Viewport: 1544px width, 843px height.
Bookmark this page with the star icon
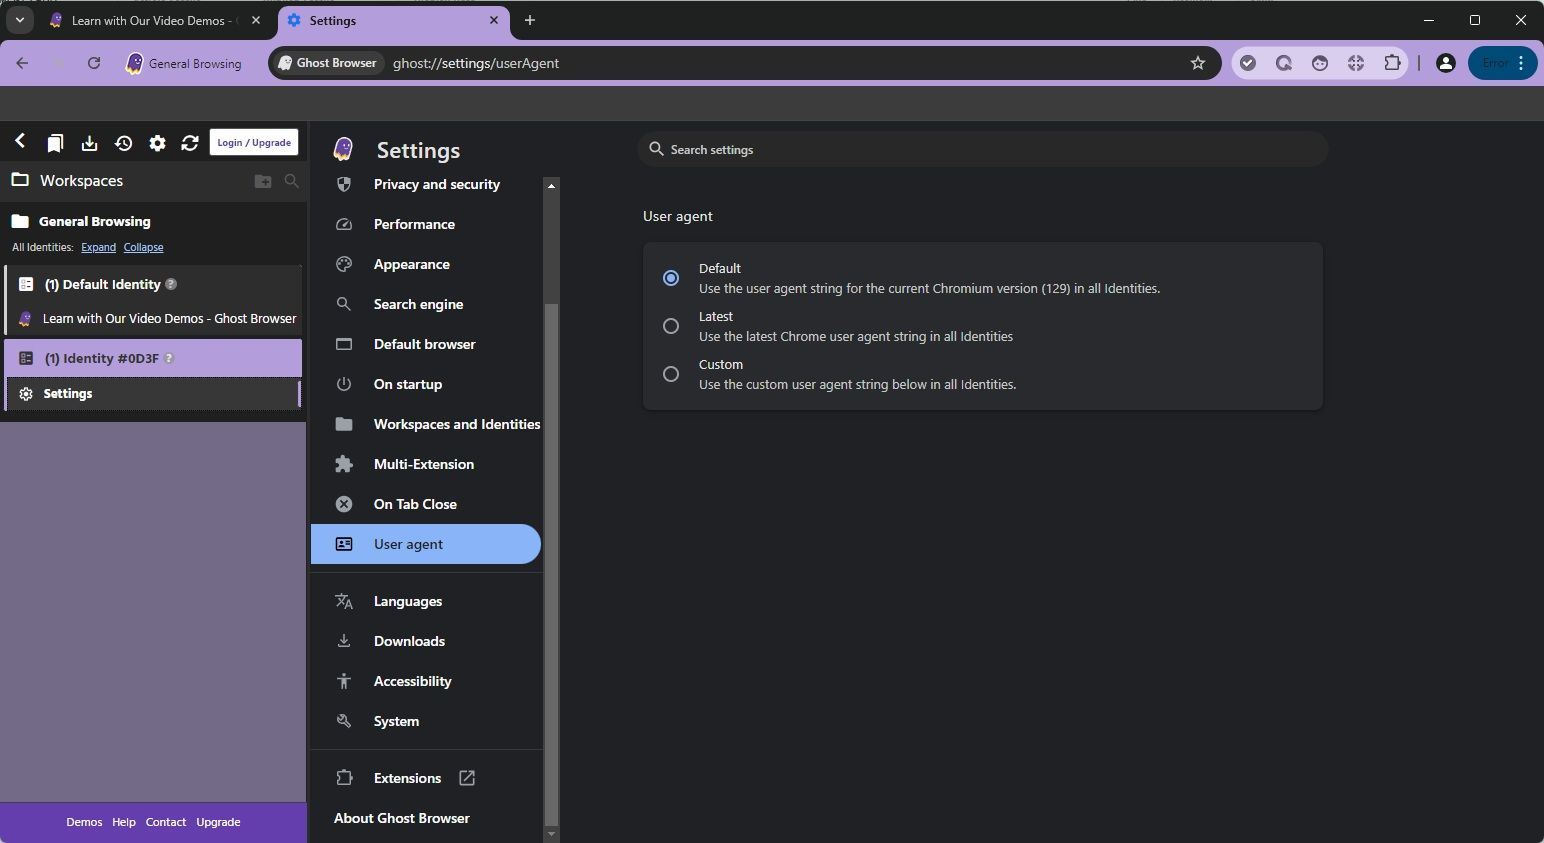(1198, 63)
